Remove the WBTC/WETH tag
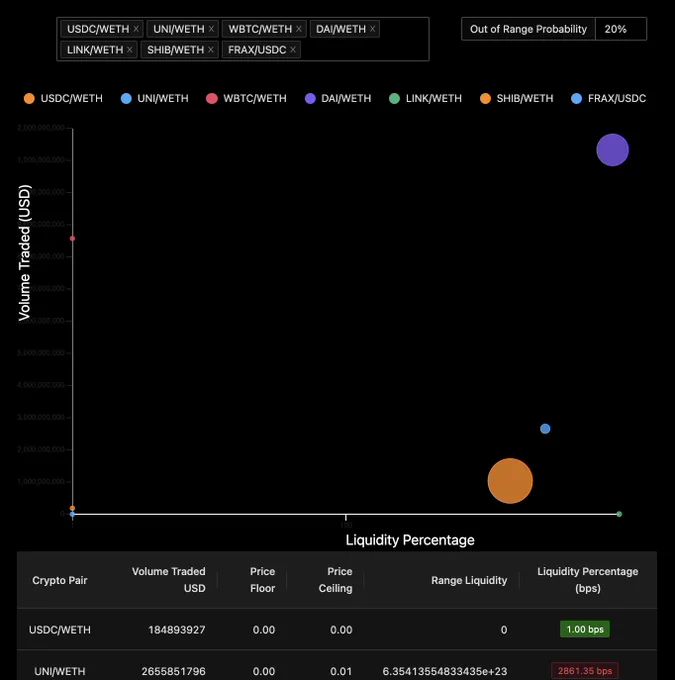The image size is (675, 680). tap(298, 29)
